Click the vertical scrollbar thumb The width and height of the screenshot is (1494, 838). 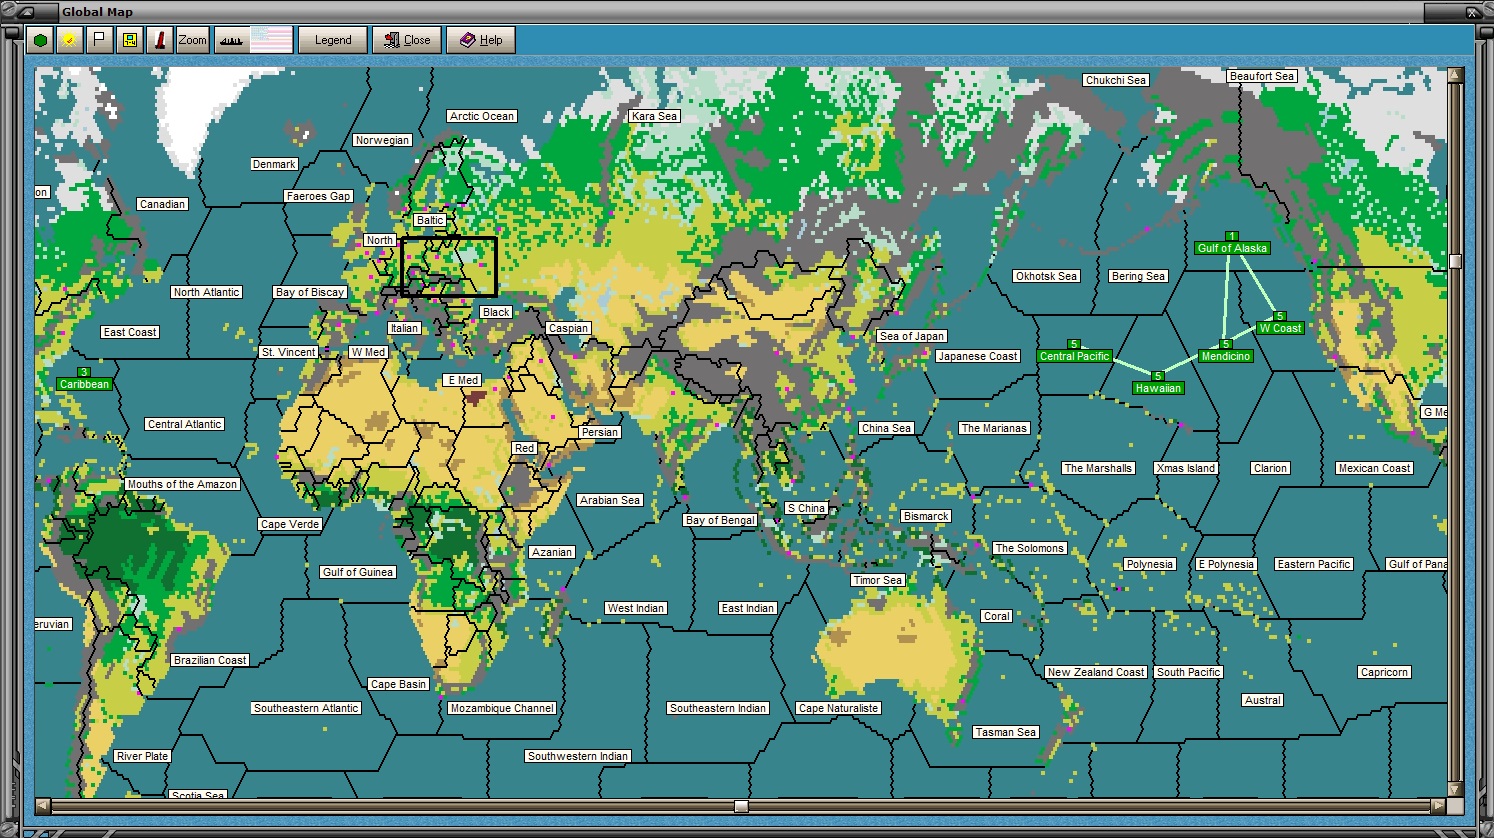(1455, 262)
